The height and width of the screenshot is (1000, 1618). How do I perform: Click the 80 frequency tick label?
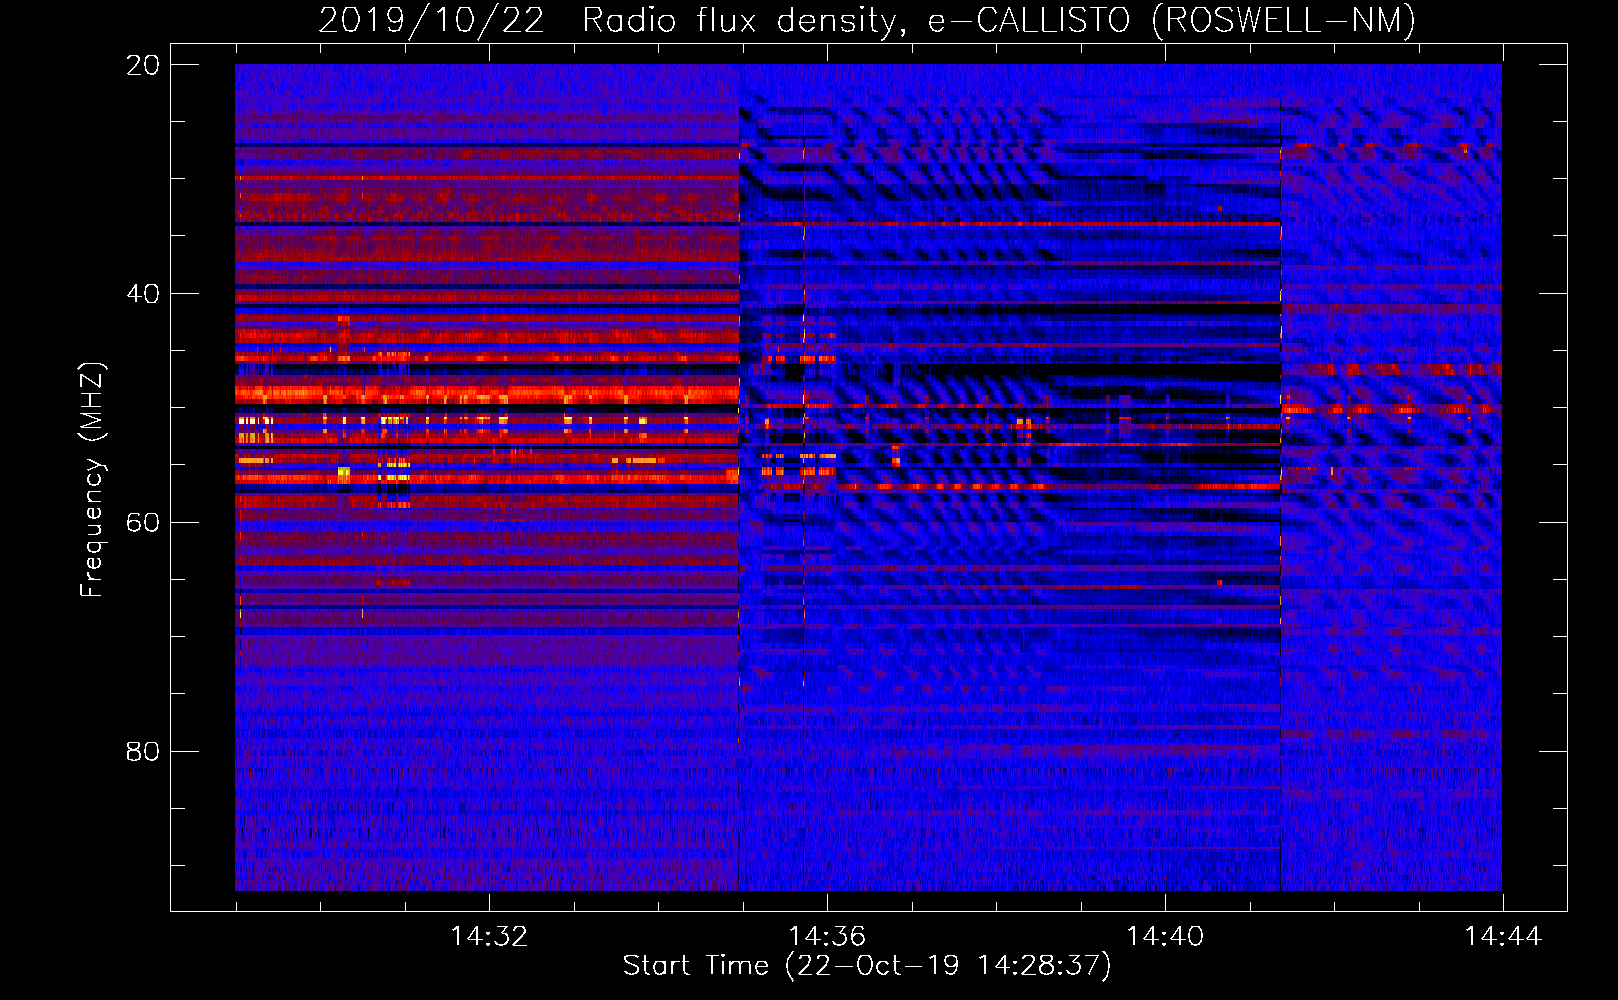click(143, 751)
